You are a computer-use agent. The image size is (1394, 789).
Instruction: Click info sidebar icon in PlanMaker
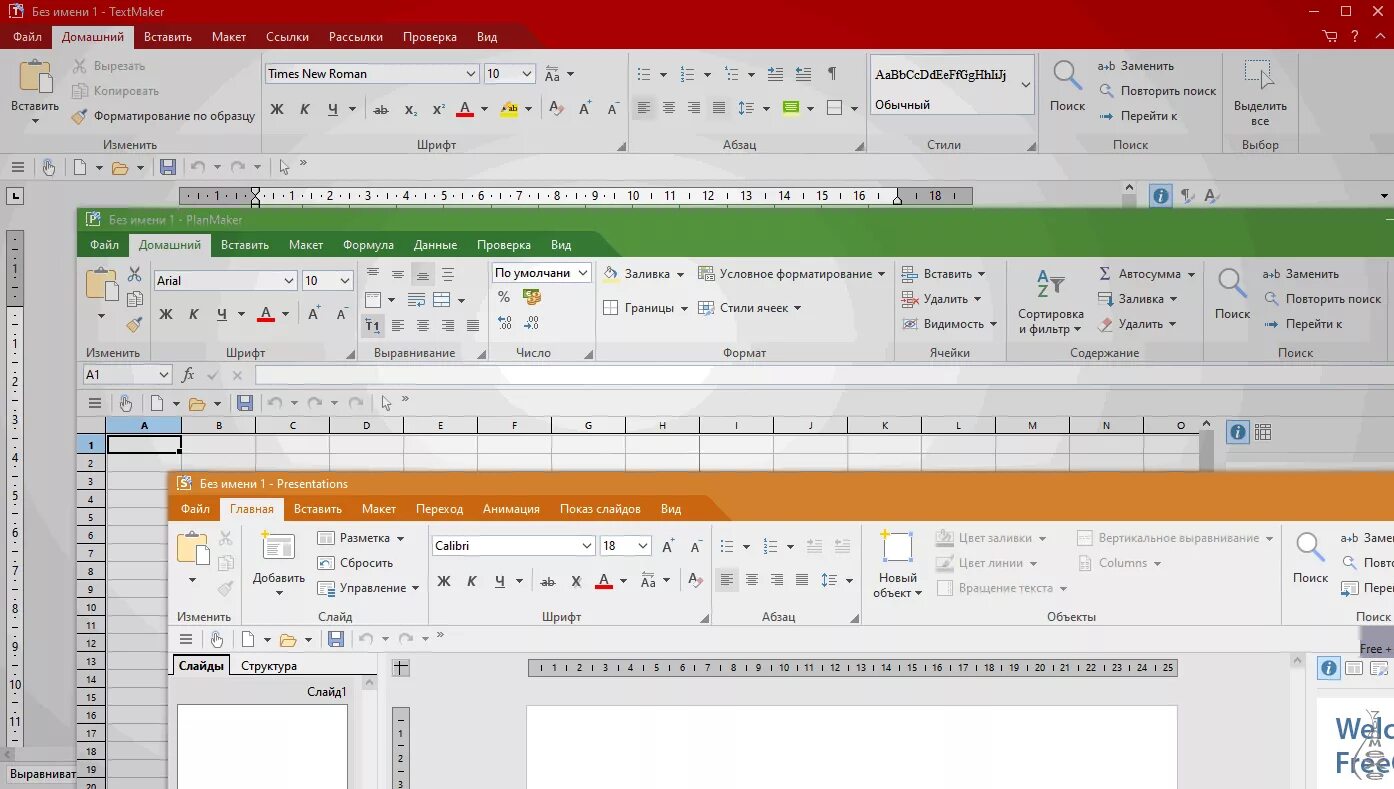click(x=1238, y=432)
